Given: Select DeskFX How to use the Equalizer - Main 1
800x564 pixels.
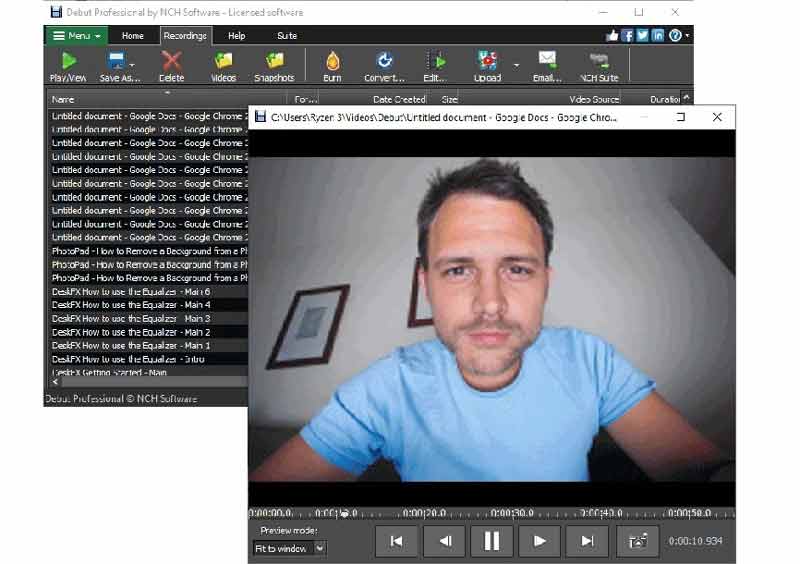Looking at the screenshot, I should click(x=148, y=346).
